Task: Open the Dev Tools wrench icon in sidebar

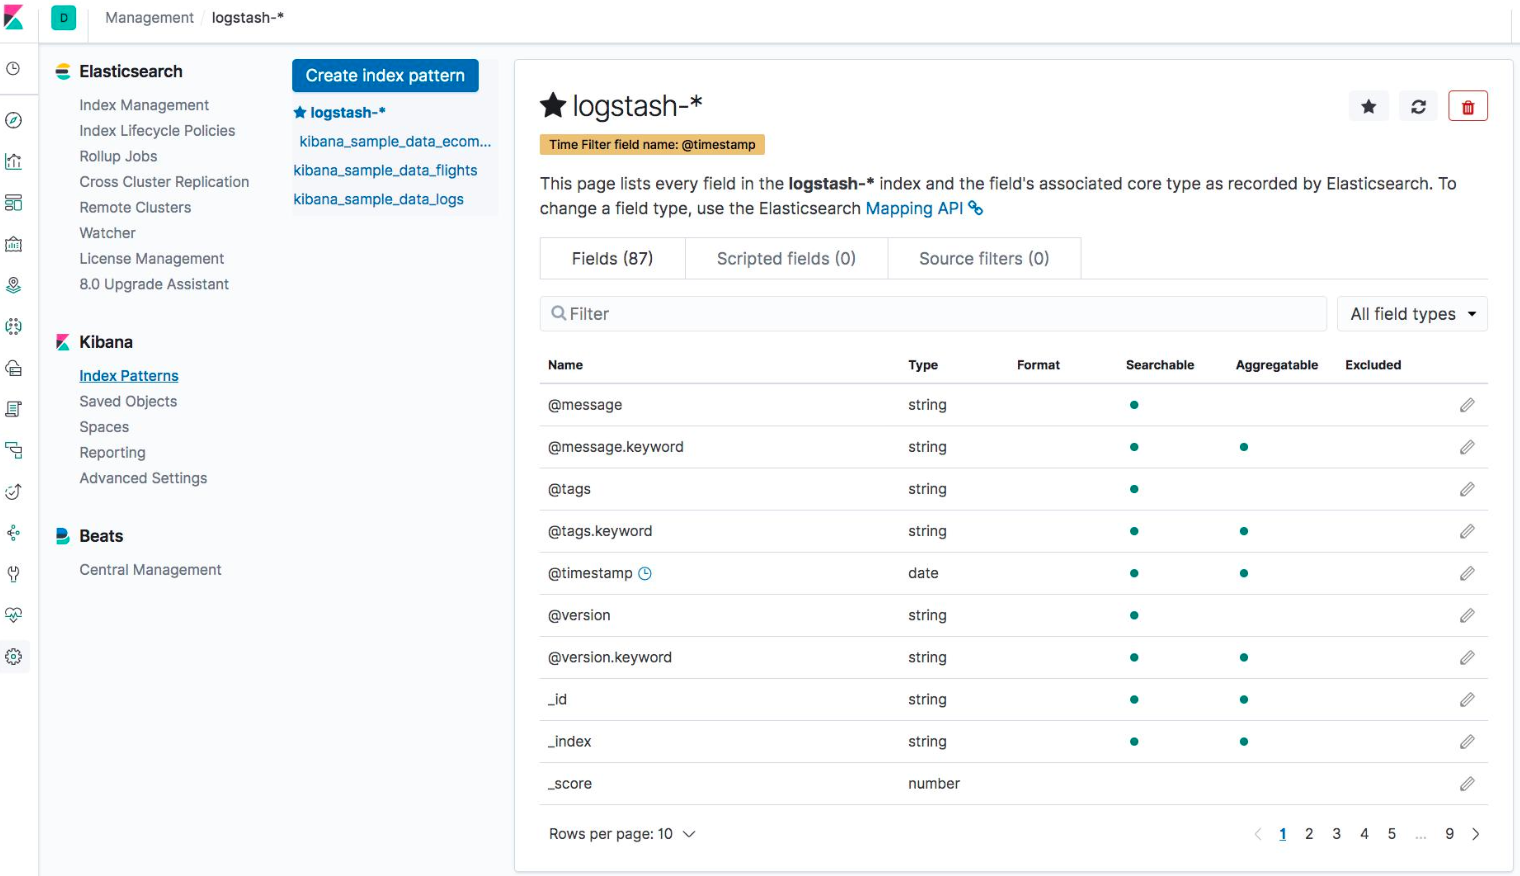Action: [x=14, y=574]
